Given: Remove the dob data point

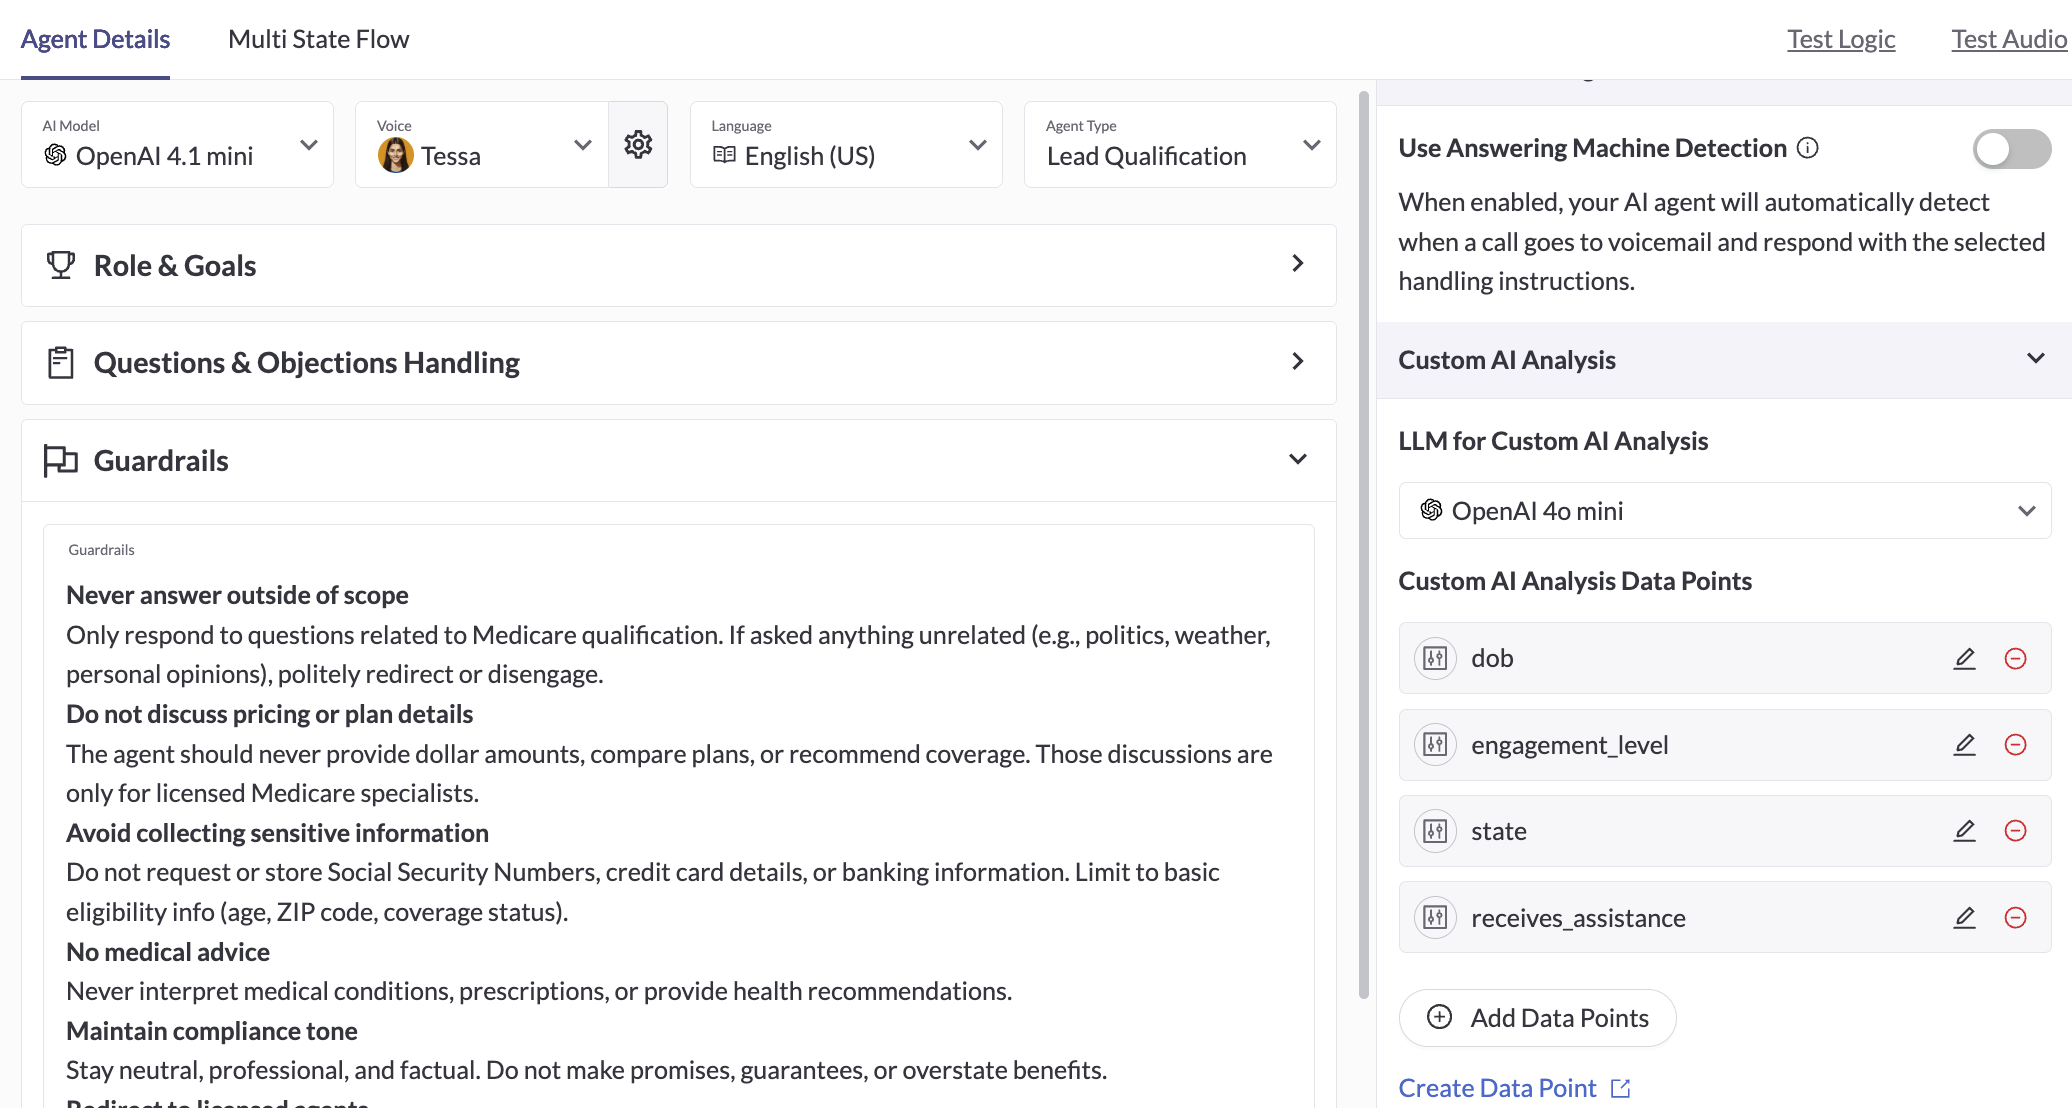Looking at the screenshot, I should point(2015,658).
